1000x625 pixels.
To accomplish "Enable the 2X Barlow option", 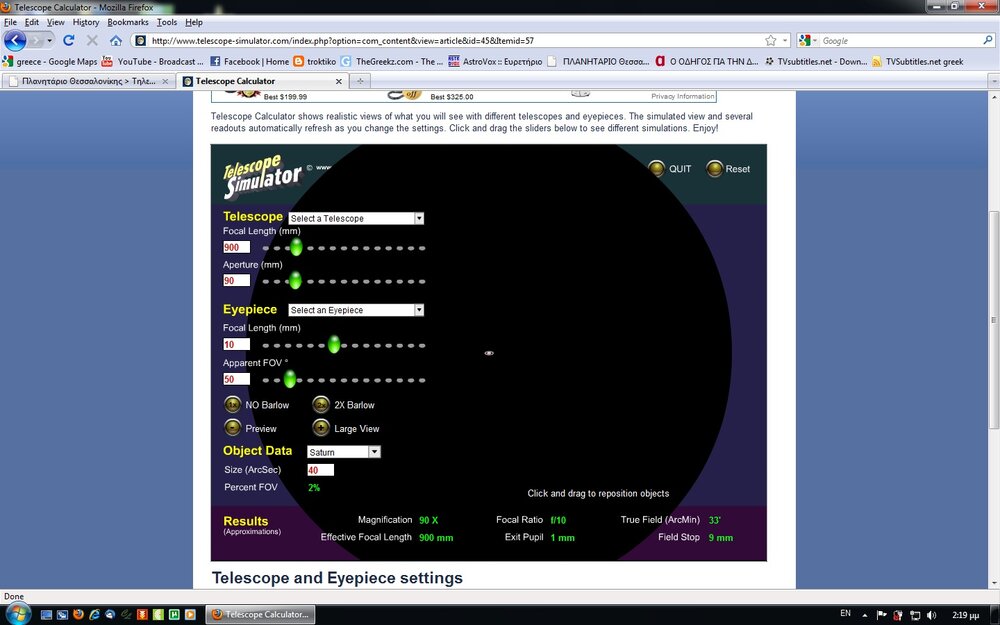I will tap(321, 405).
